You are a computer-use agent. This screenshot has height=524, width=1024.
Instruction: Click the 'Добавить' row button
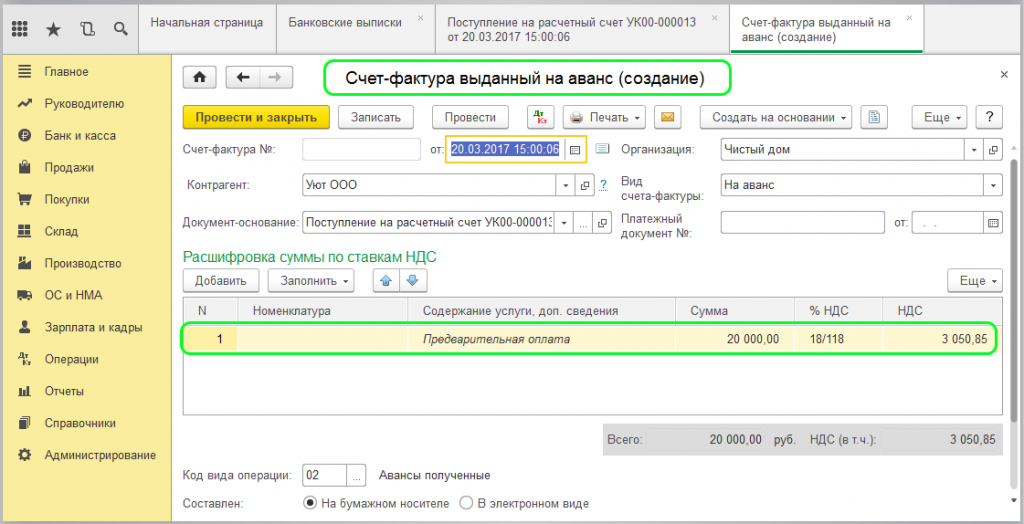pos(221,281)
